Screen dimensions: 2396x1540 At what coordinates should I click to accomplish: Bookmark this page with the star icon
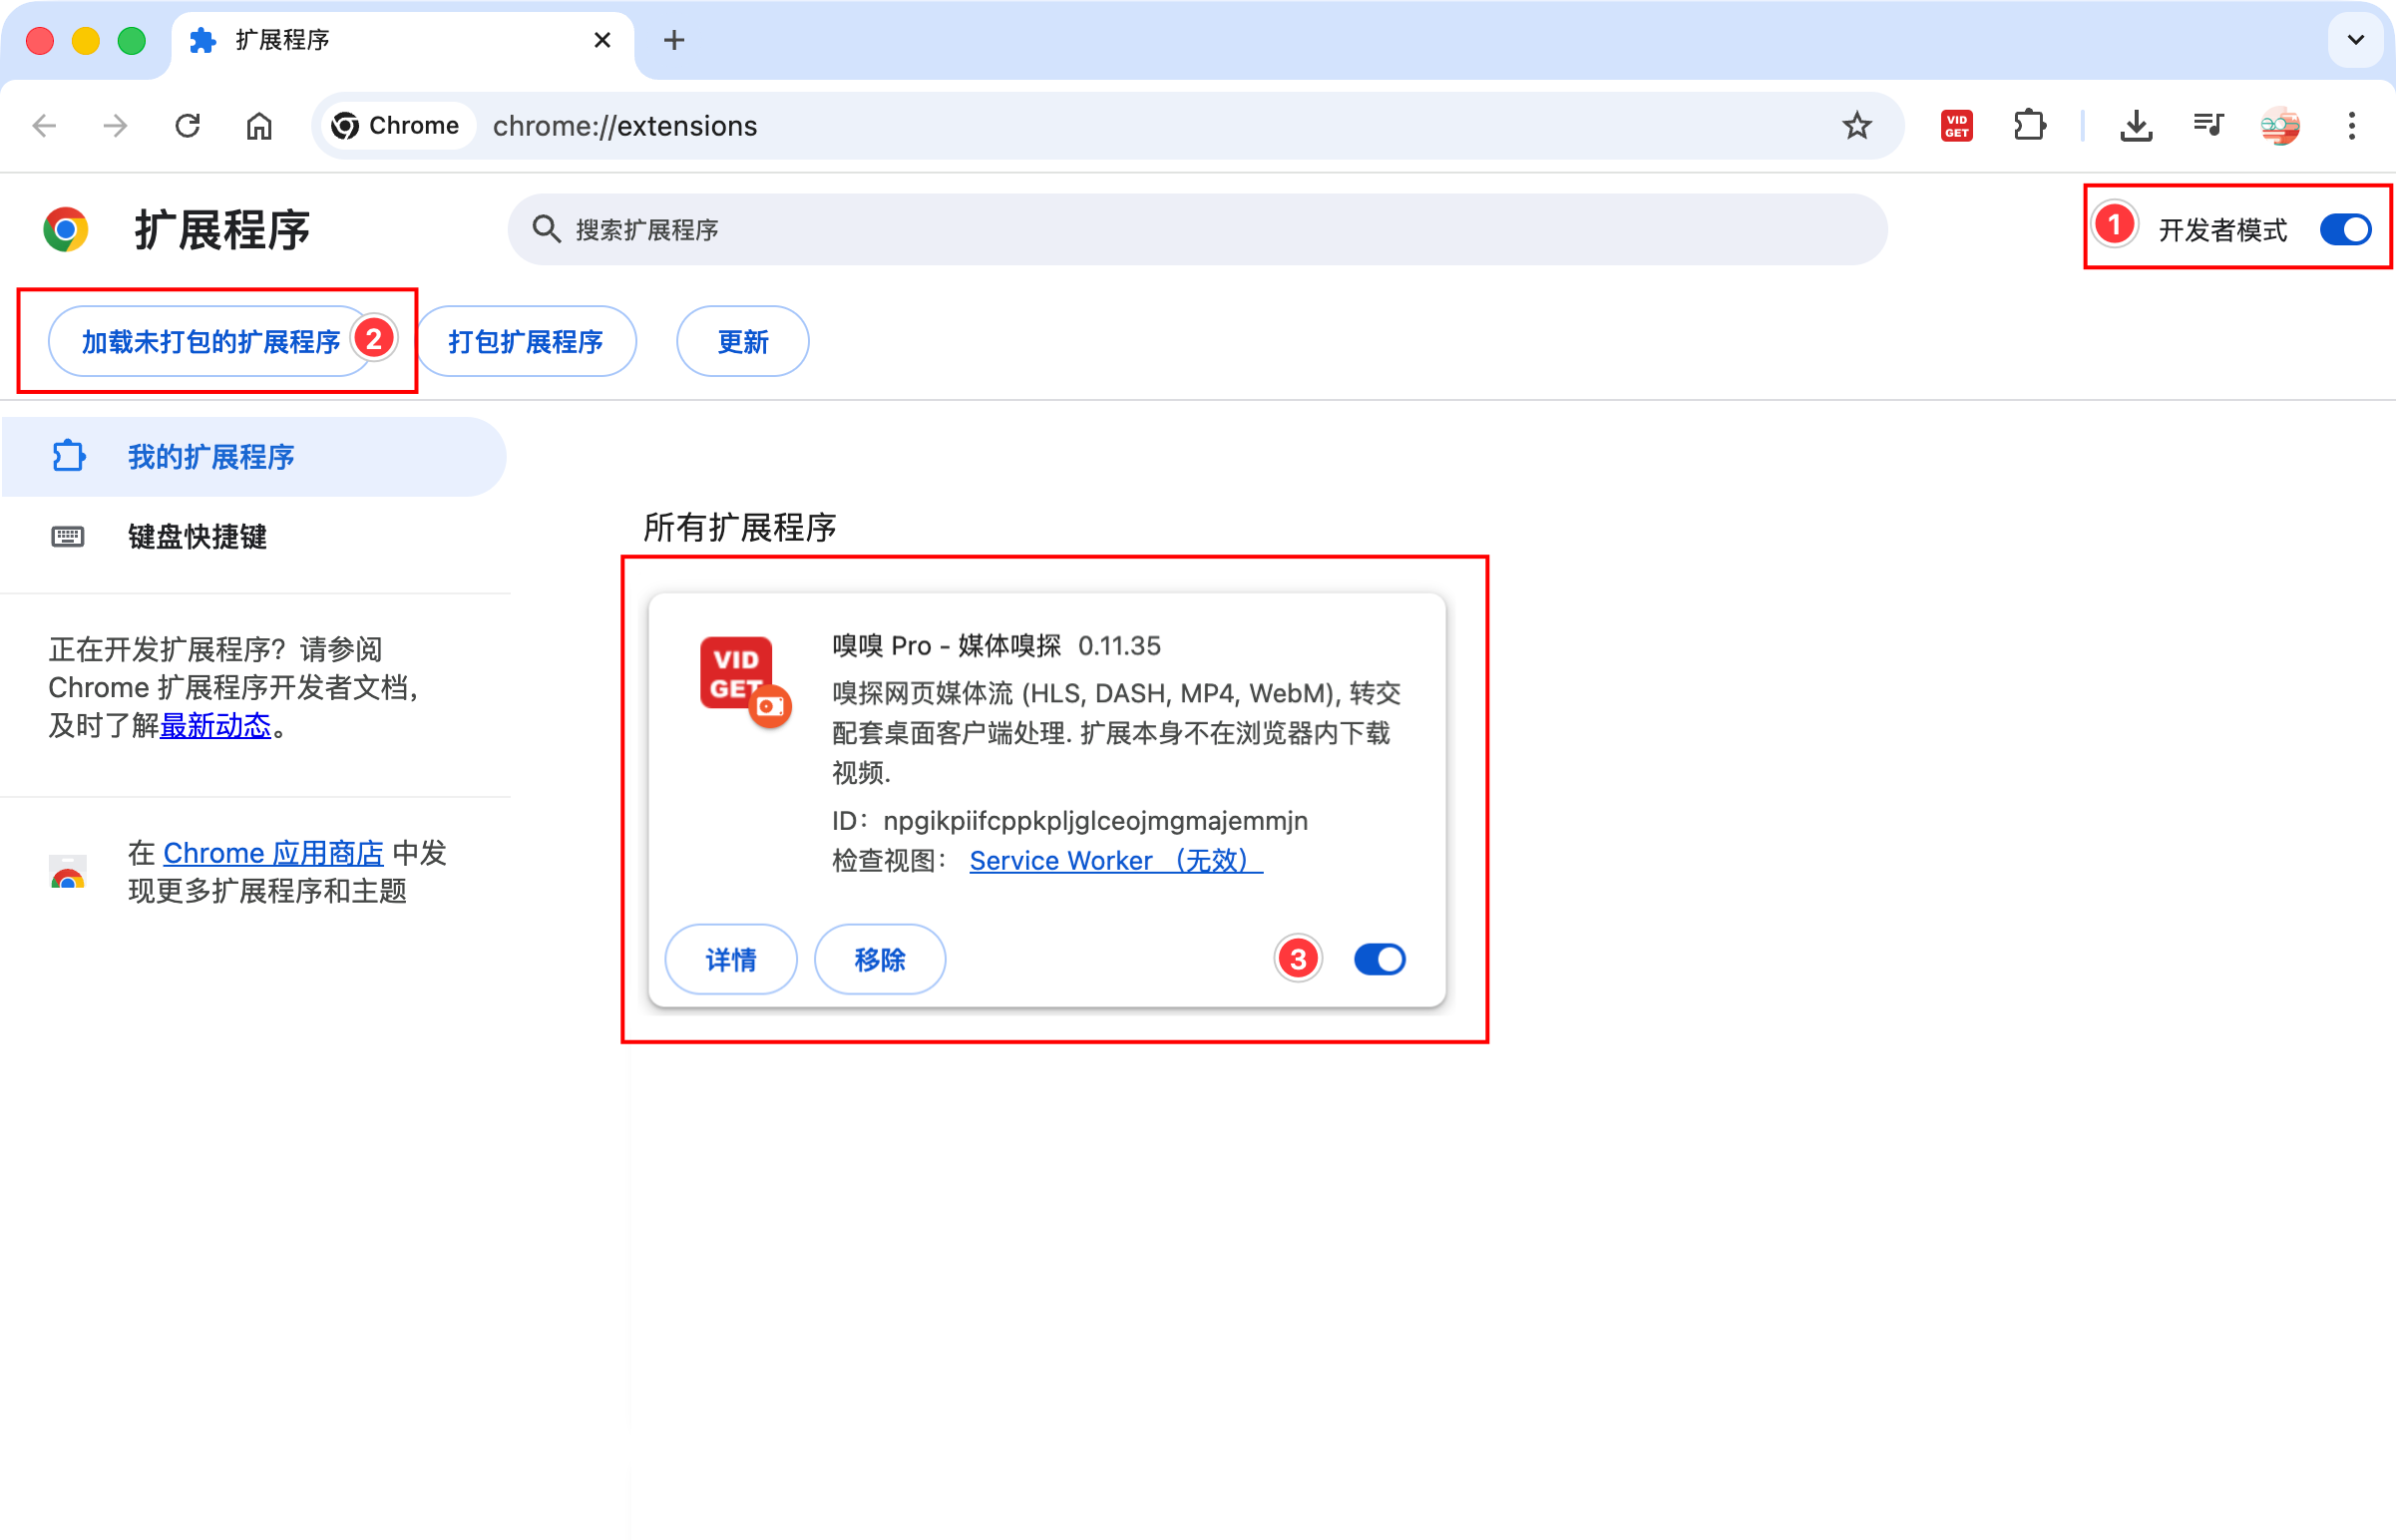1857,126
